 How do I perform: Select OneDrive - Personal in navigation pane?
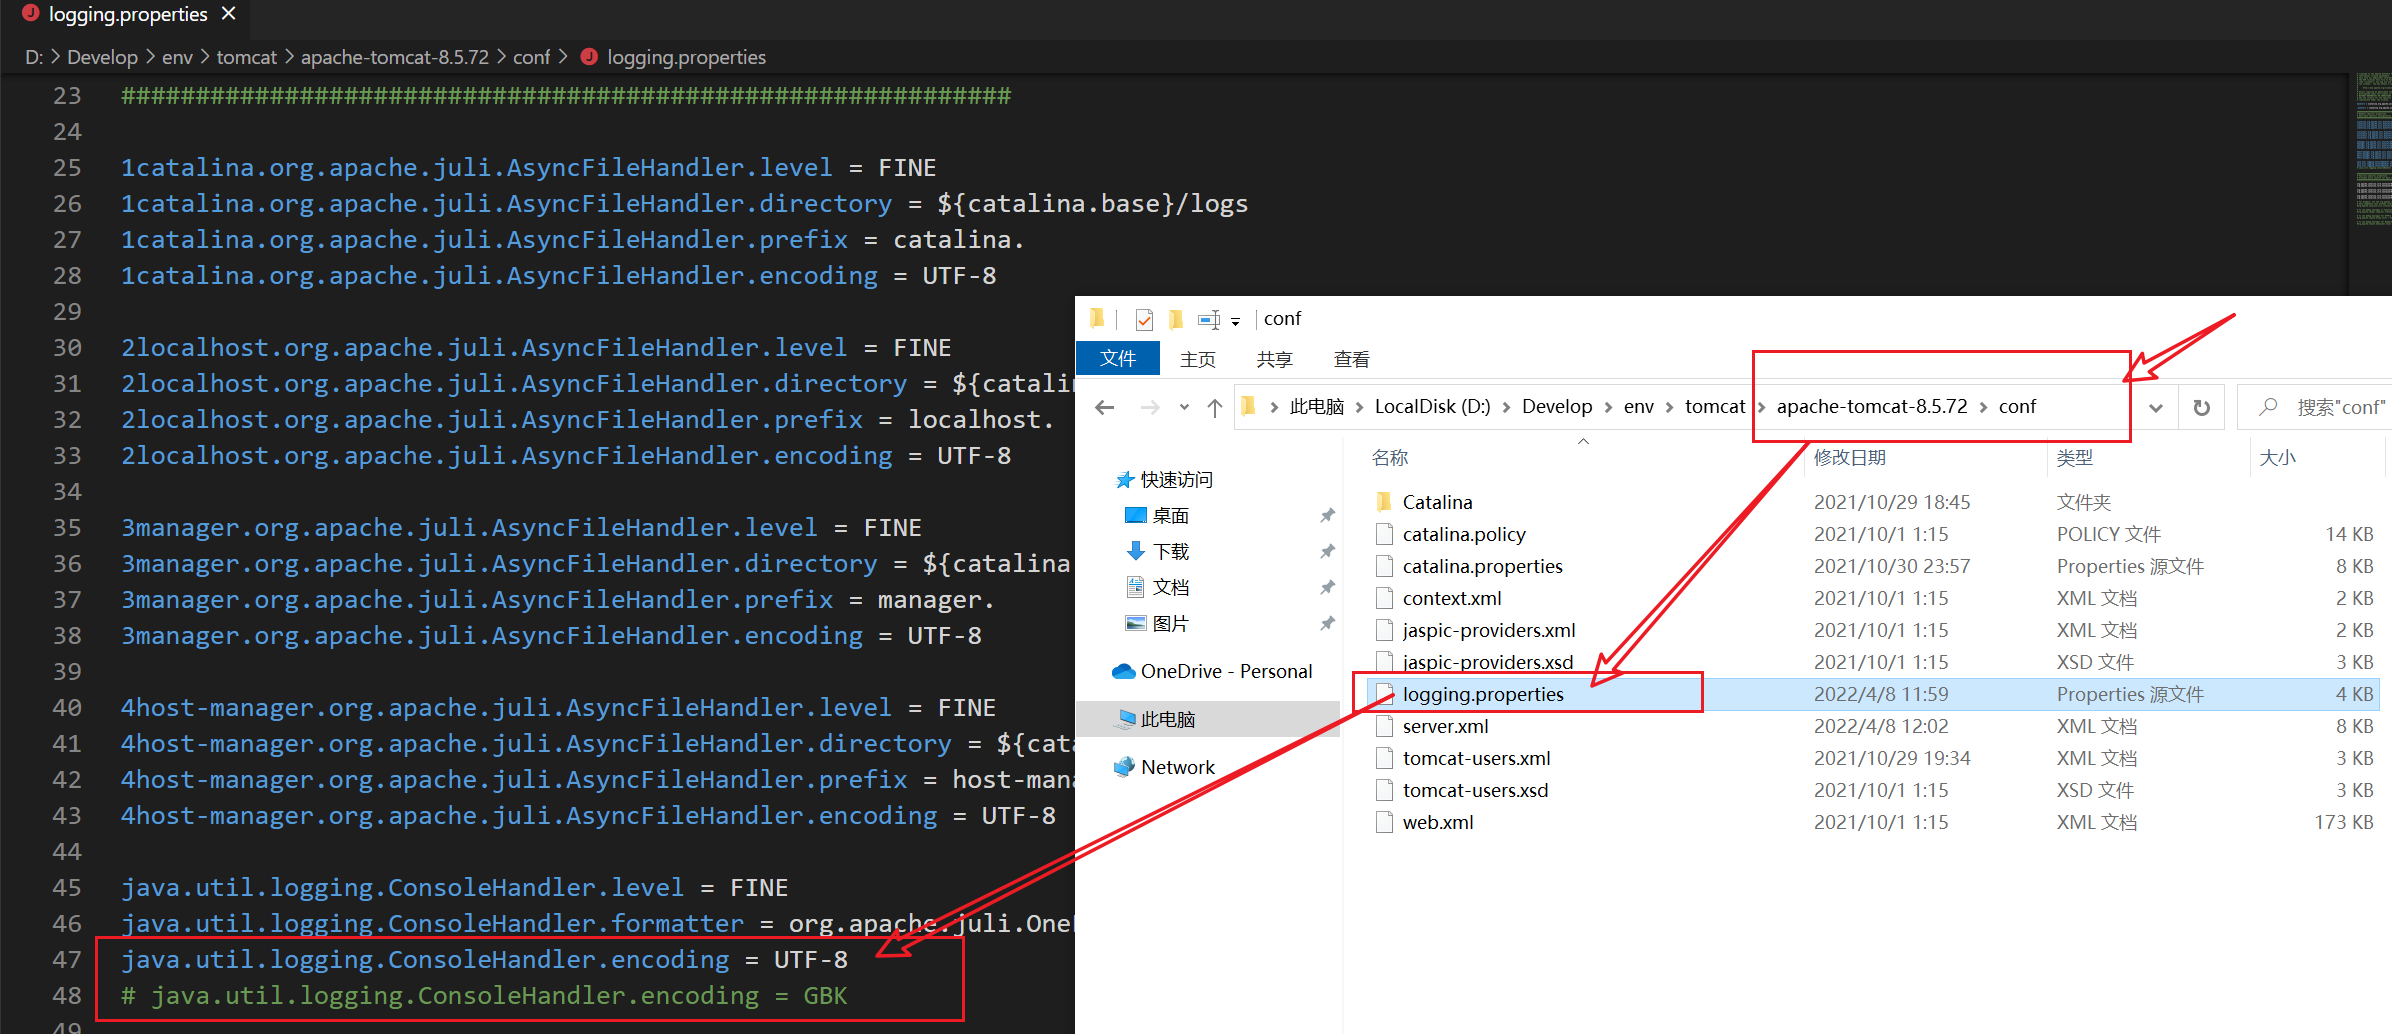[x=1213, y=671]
